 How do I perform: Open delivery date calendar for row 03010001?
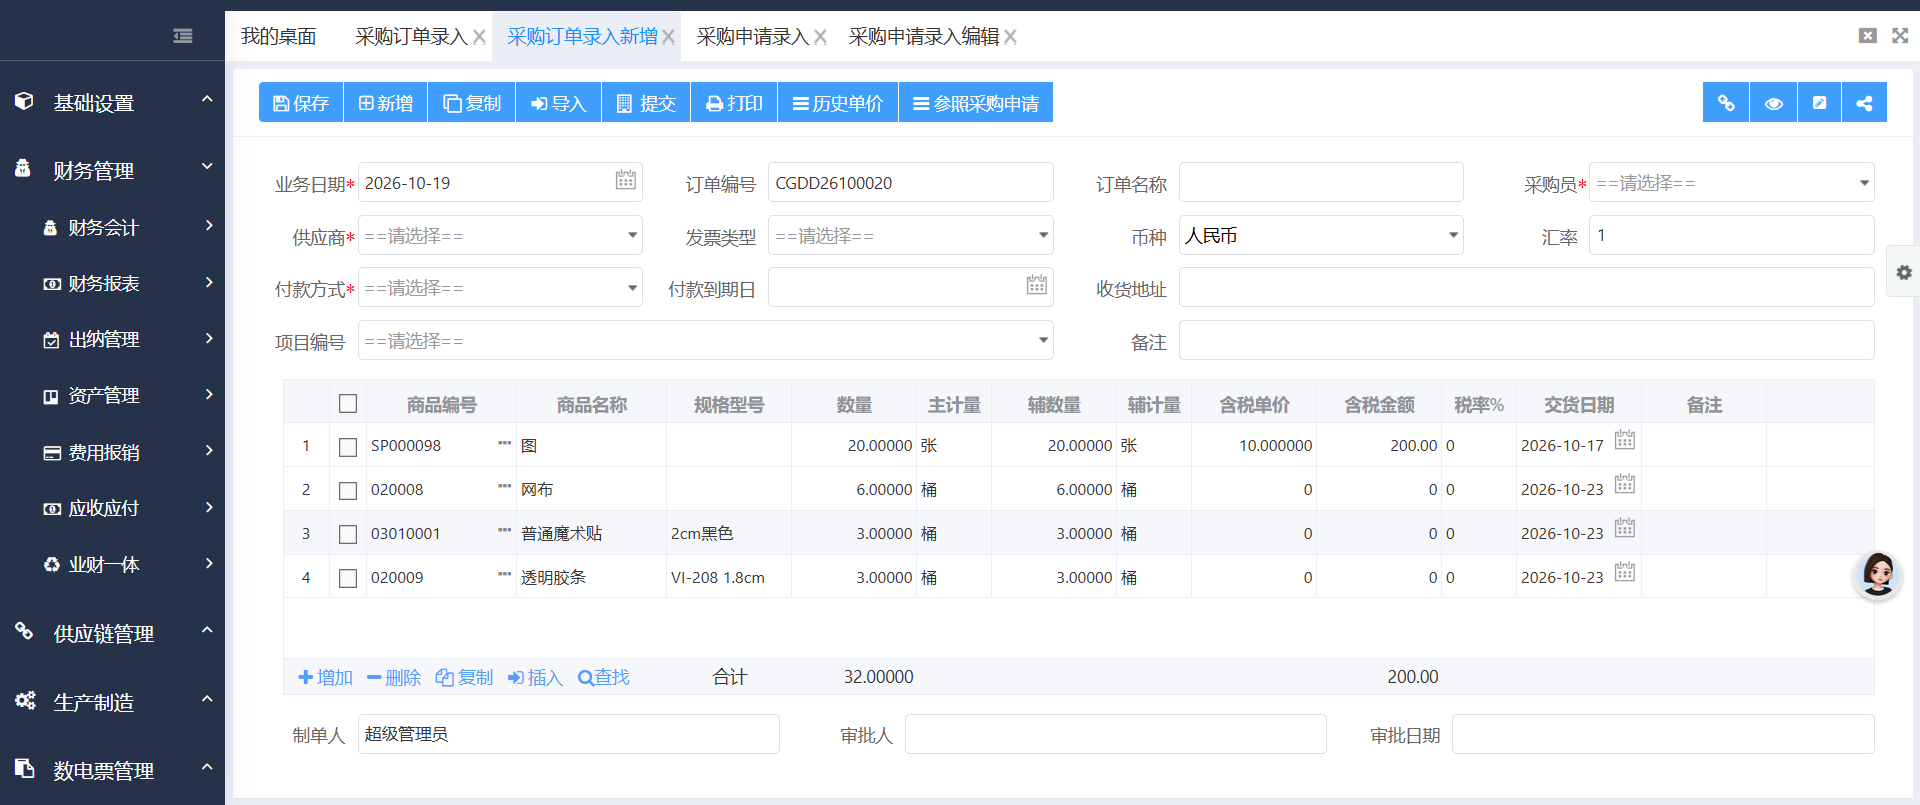(1625, 528)
